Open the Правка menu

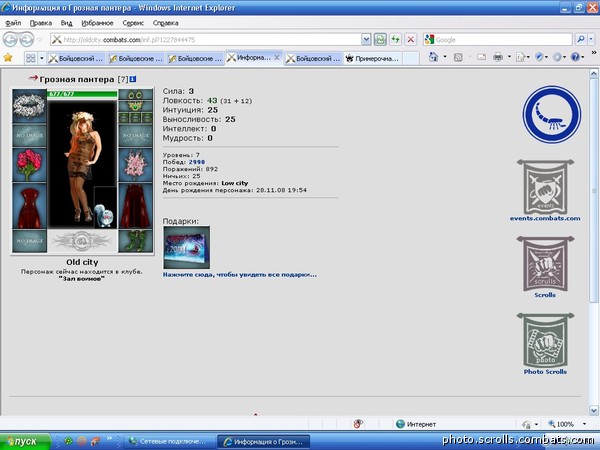click(41, 23)
